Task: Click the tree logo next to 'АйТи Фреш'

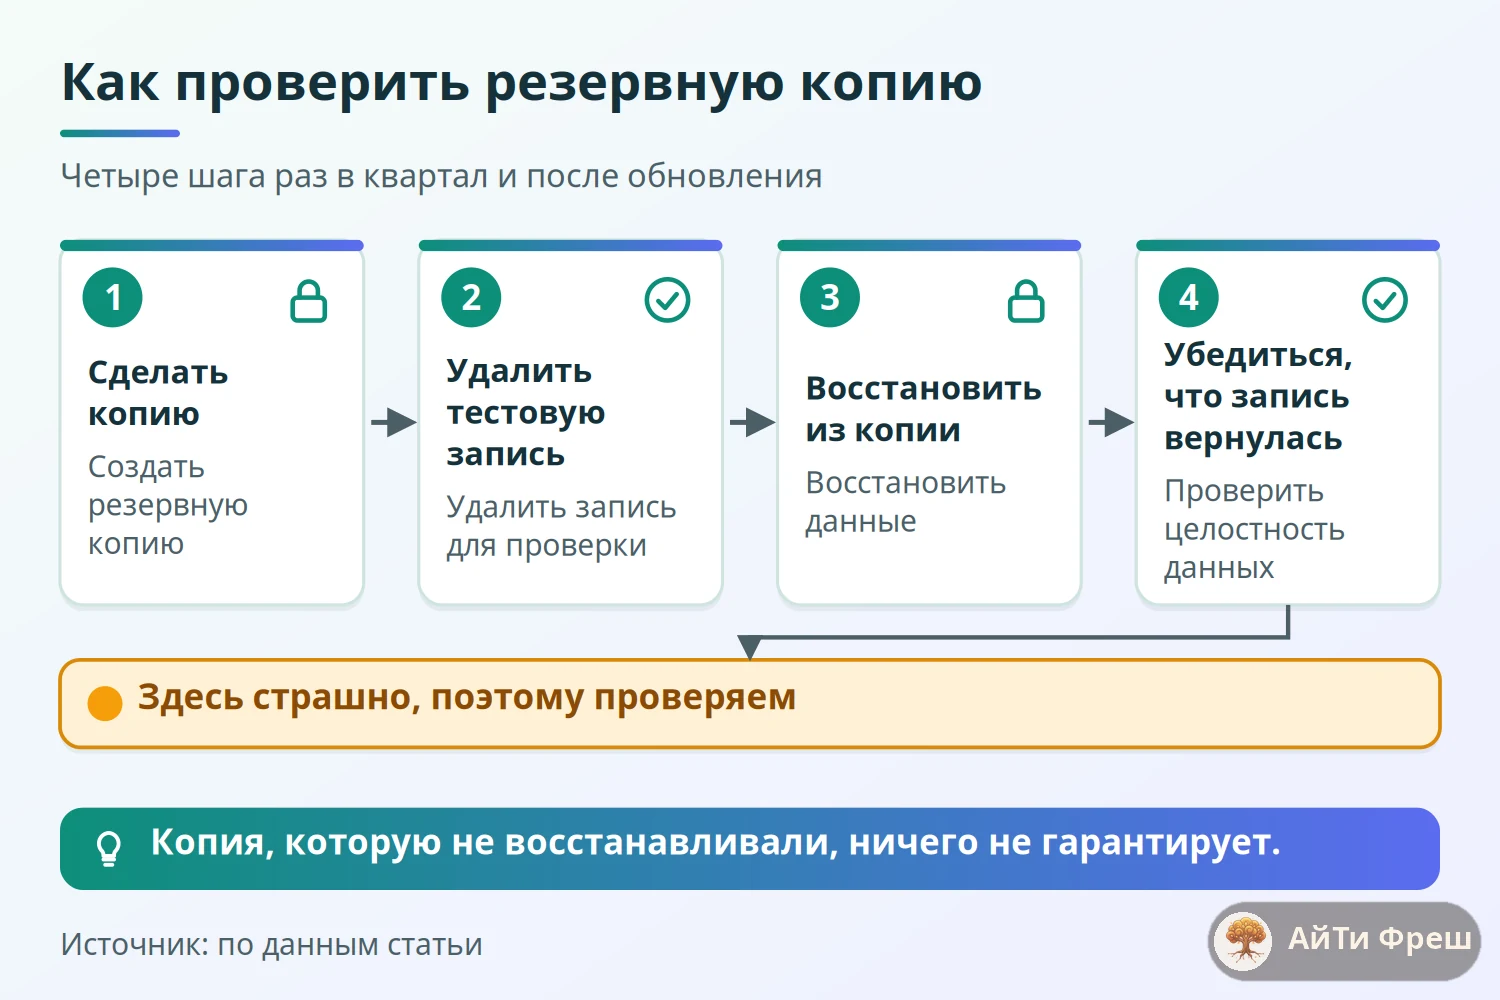Action: [x=1244, y=941]
